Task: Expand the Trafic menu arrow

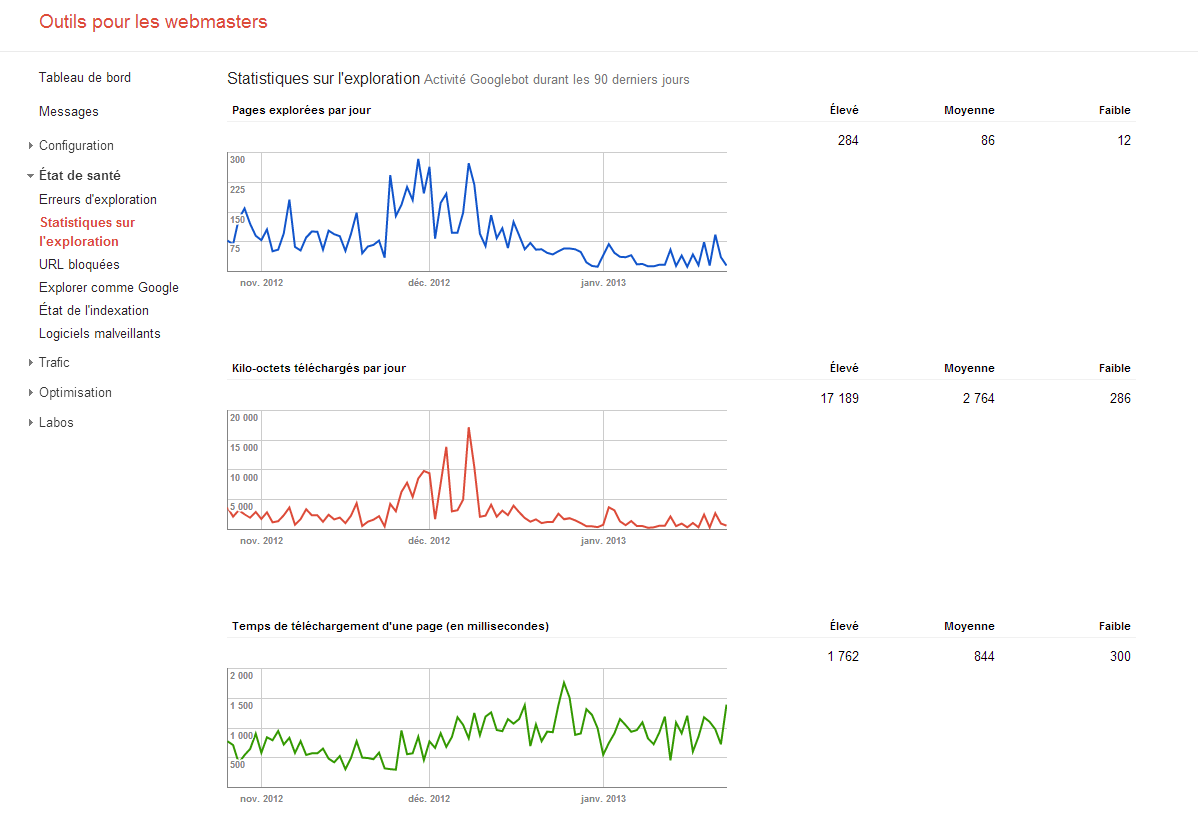Action: coord(31,363)
